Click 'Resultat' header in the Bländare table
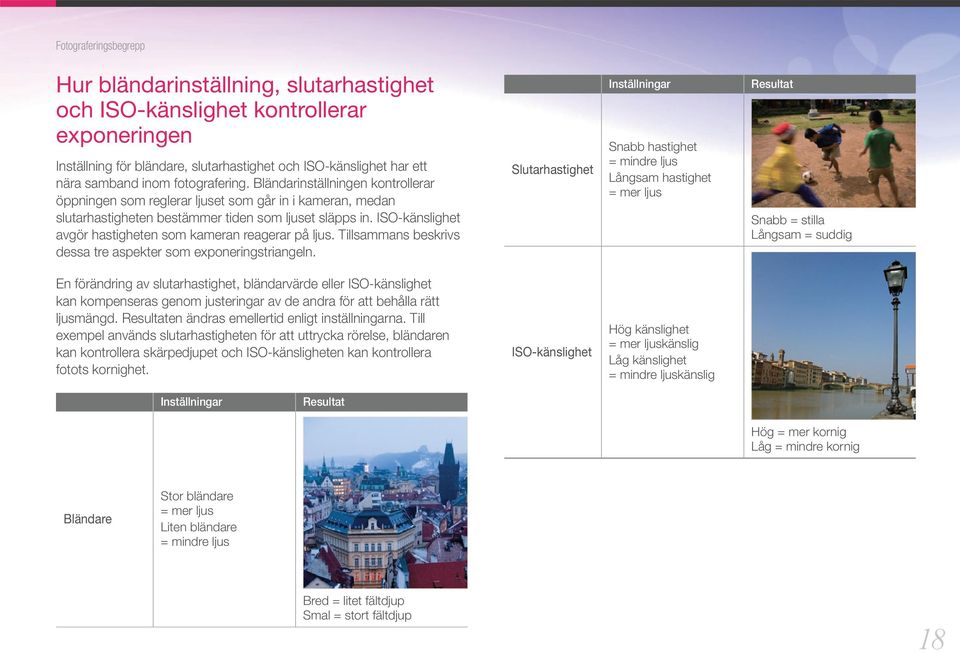The image size is (960, 653). point(323,402)
